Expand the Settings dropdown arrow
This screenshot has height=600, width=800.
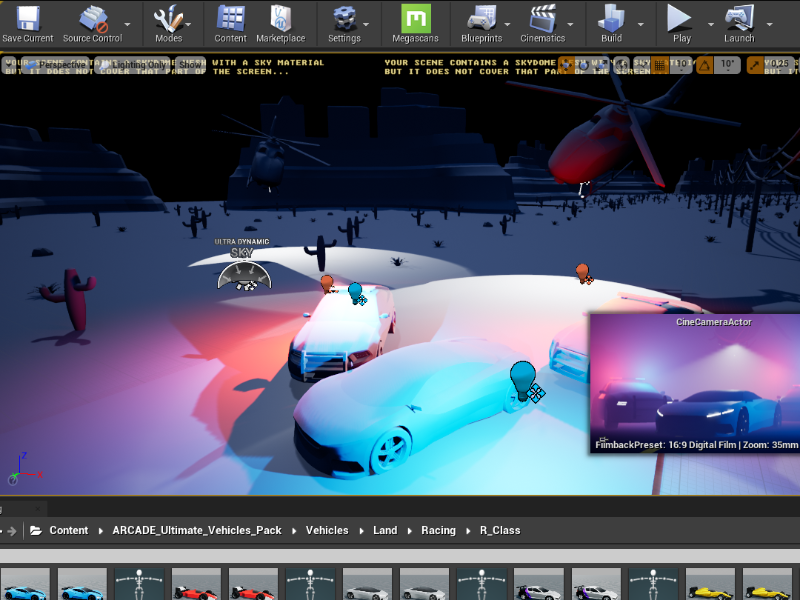(367, 23)
